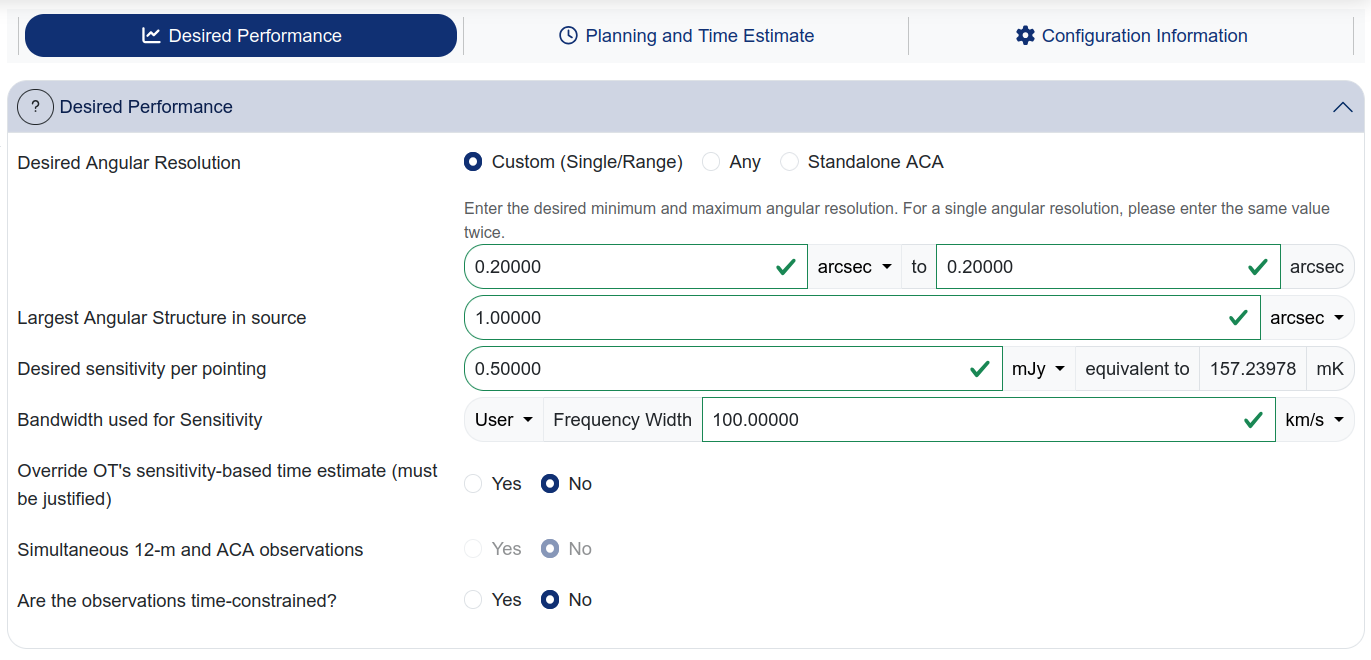This screenshot has width=1371, height=660.
Task: Choose Standalone ACA radio option
Action: [789, 162]
